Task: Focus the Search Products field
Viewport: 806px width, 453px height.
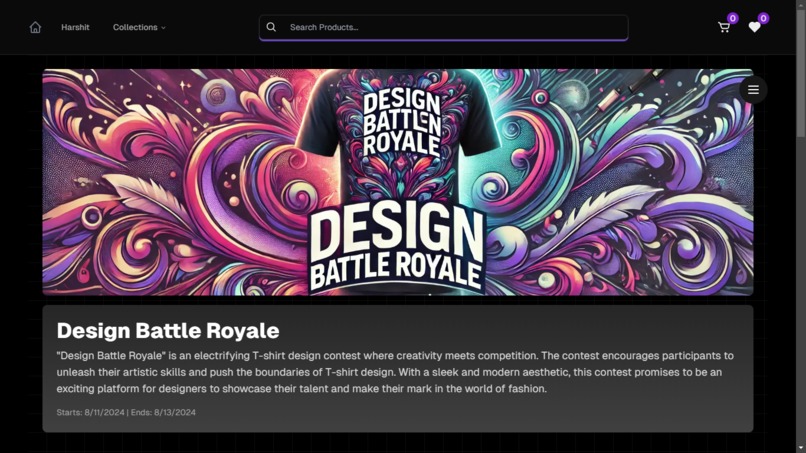Action: coord(443,27)
